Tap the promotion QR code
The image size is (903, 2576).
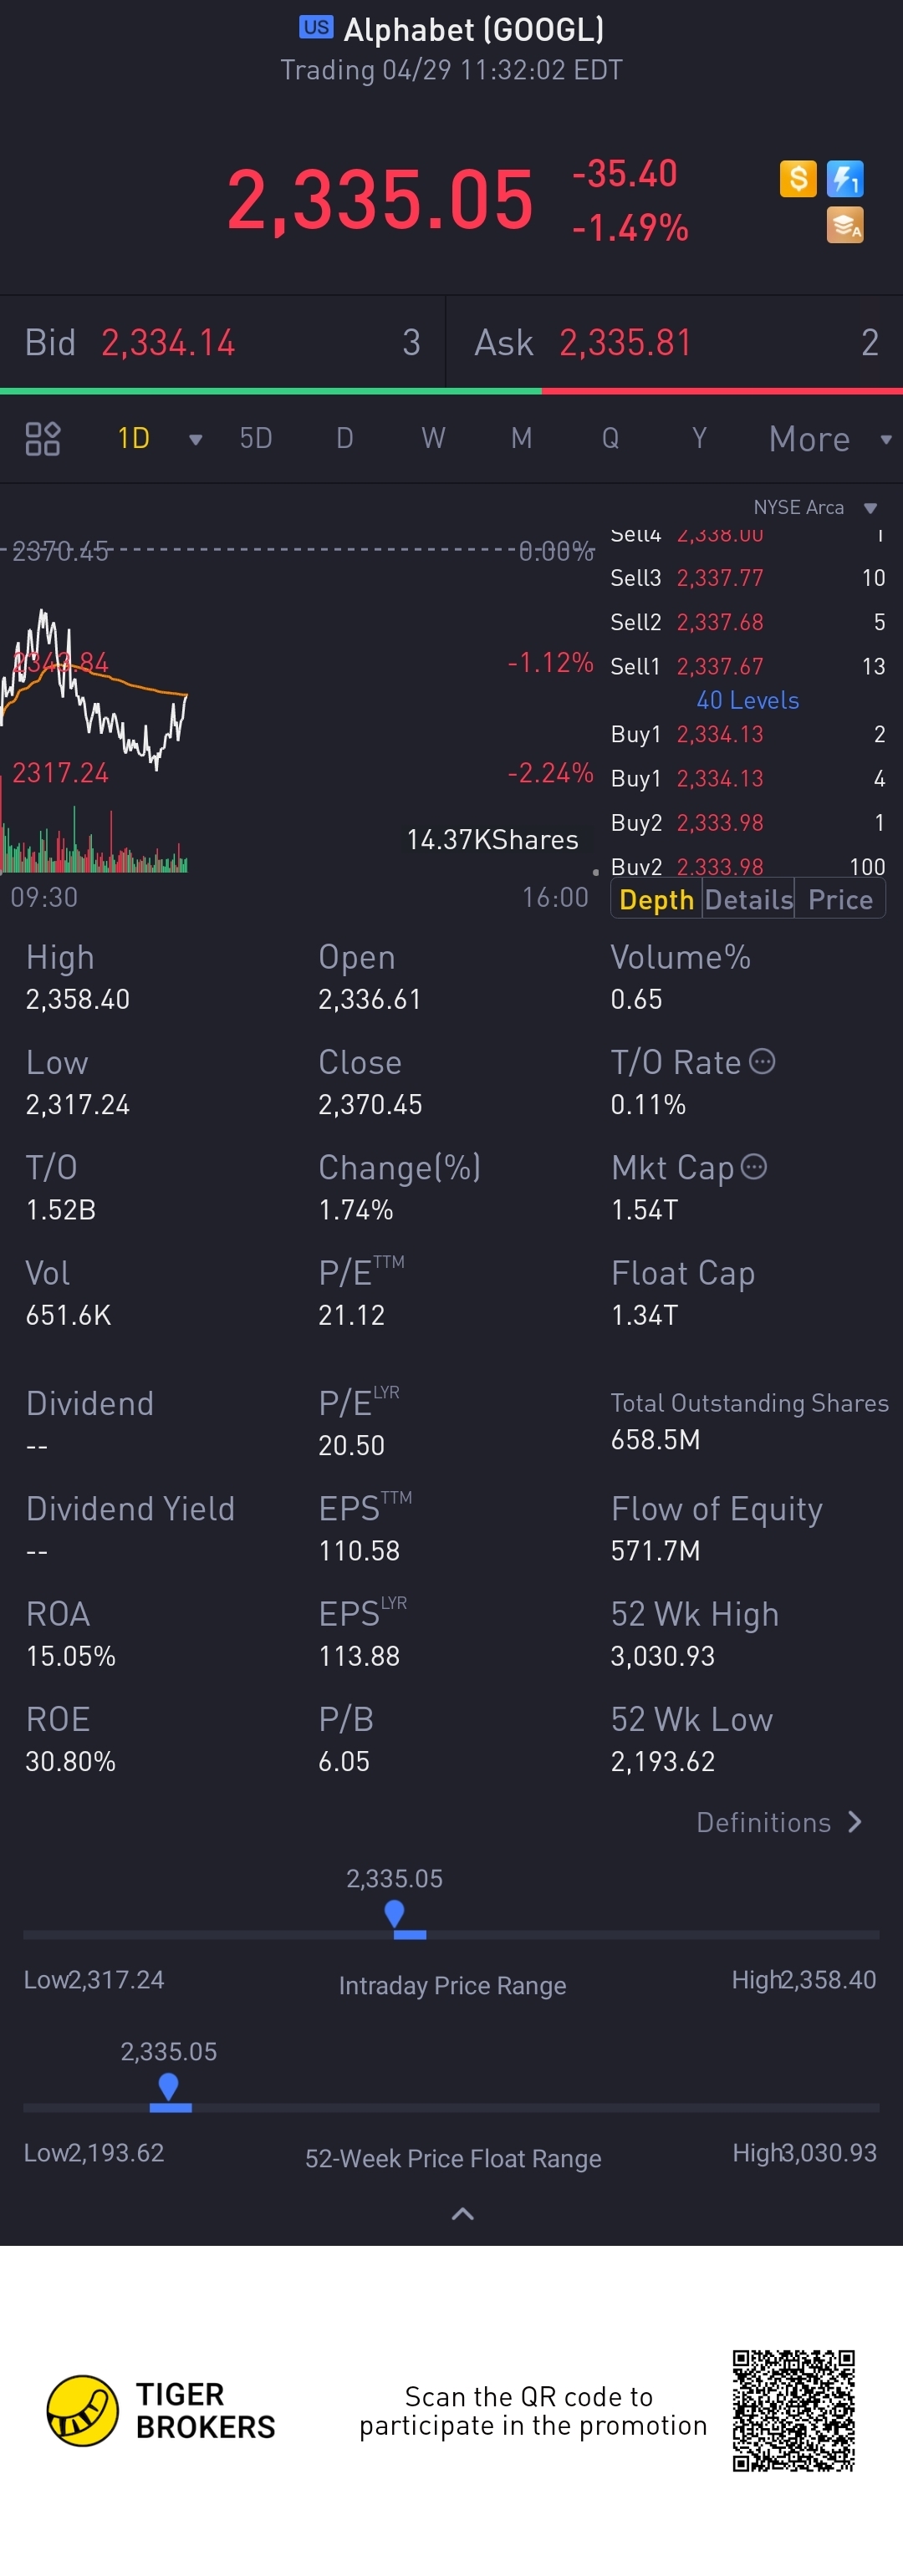tap(793, 2410)
